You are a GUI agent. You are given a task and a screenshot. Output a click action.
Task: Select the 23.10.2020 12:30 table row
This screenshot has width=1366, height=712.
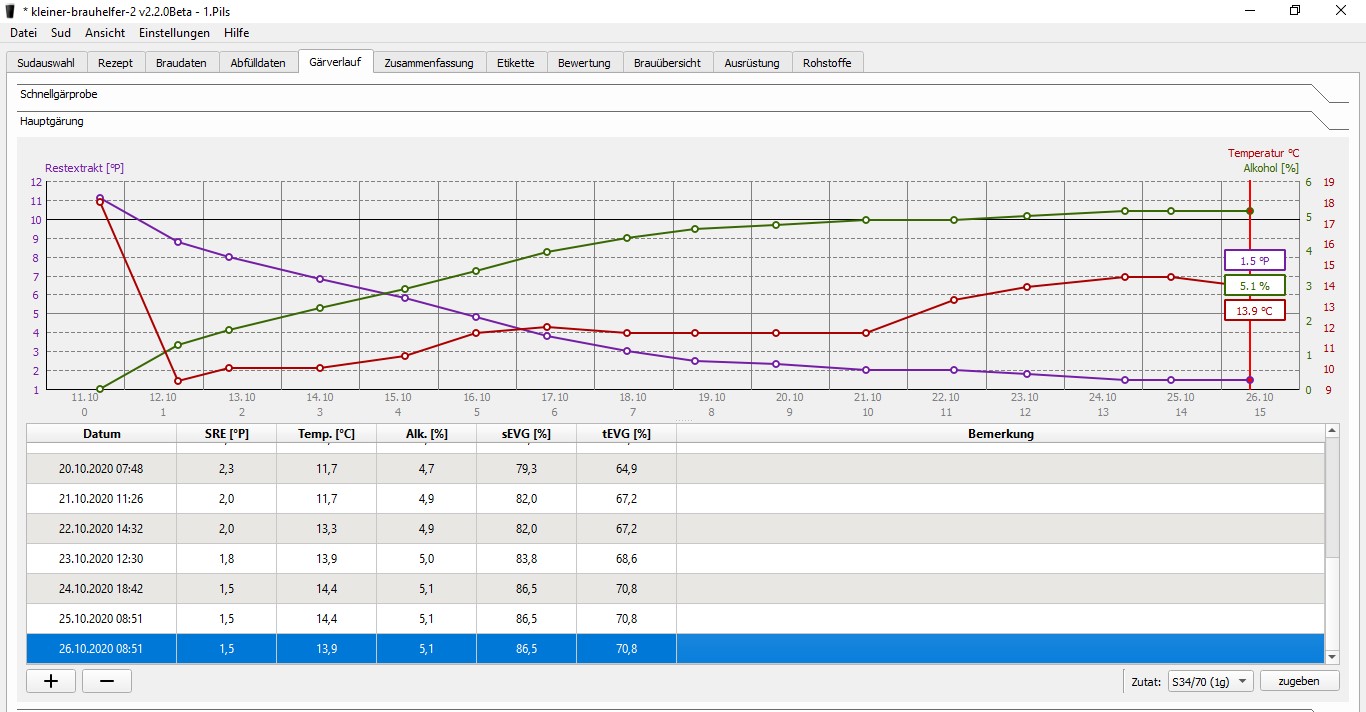click(101, 559)
